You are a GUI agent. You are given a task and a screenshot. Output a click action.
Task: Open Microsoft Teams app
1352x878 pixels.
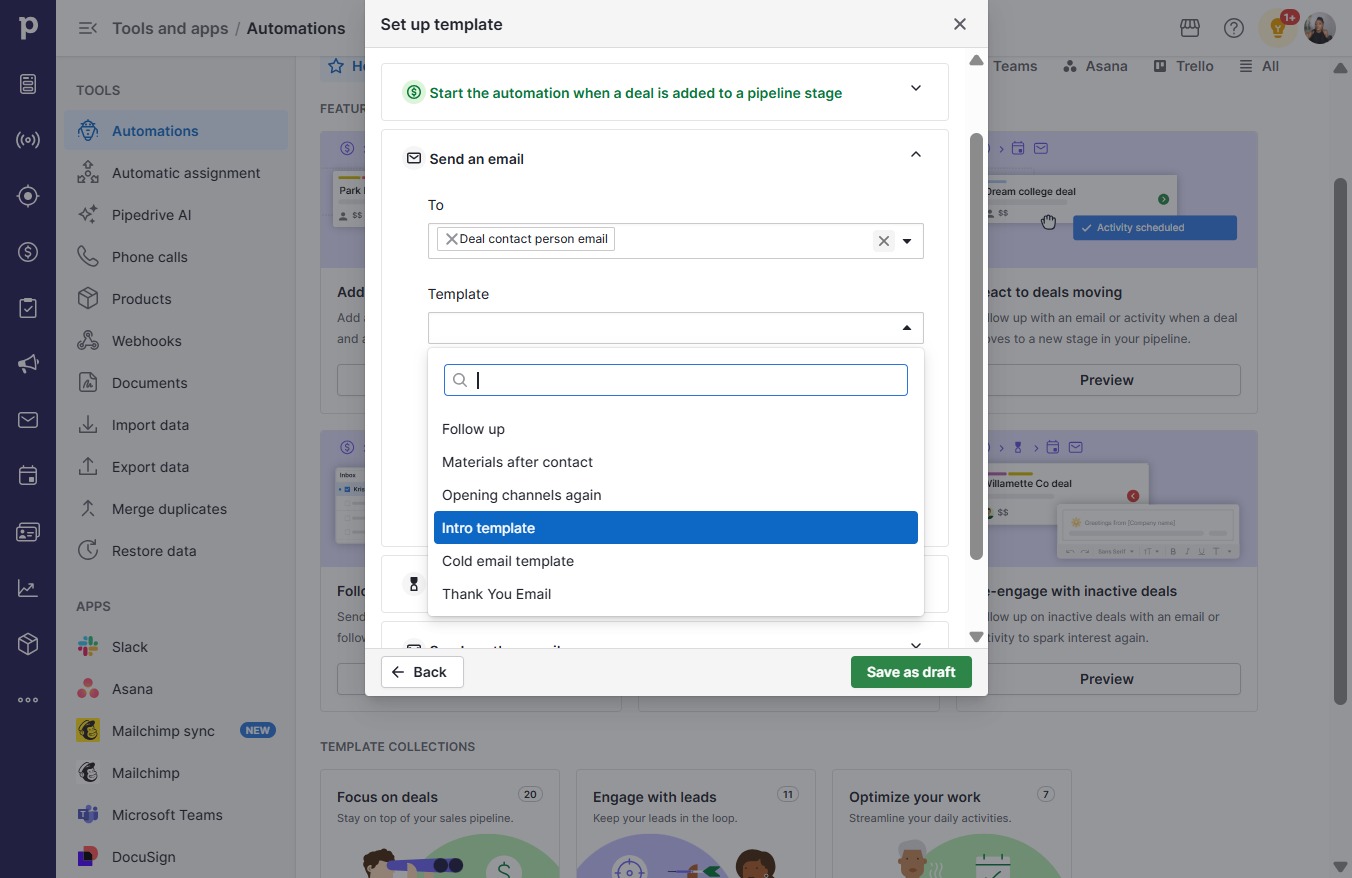[x=176, y=815]
